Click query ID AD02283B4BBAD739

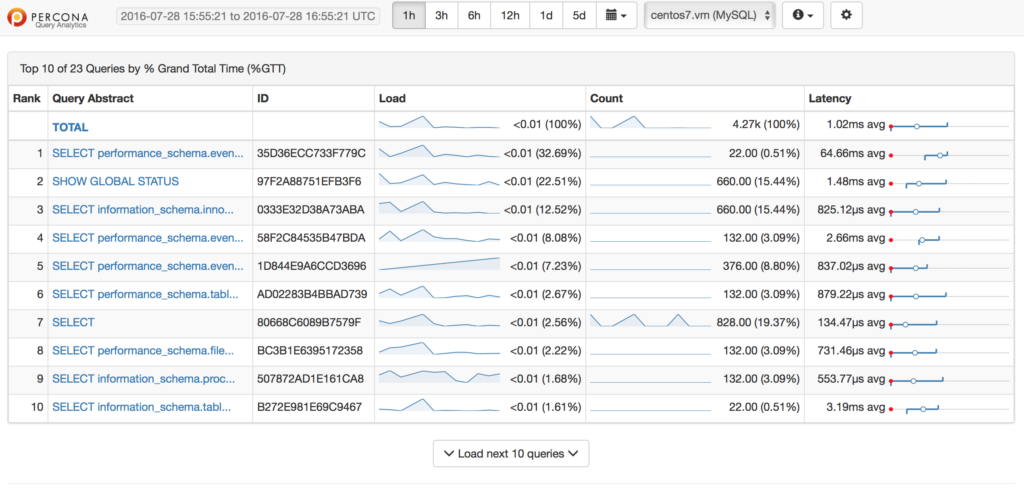(x=312, y=294)
